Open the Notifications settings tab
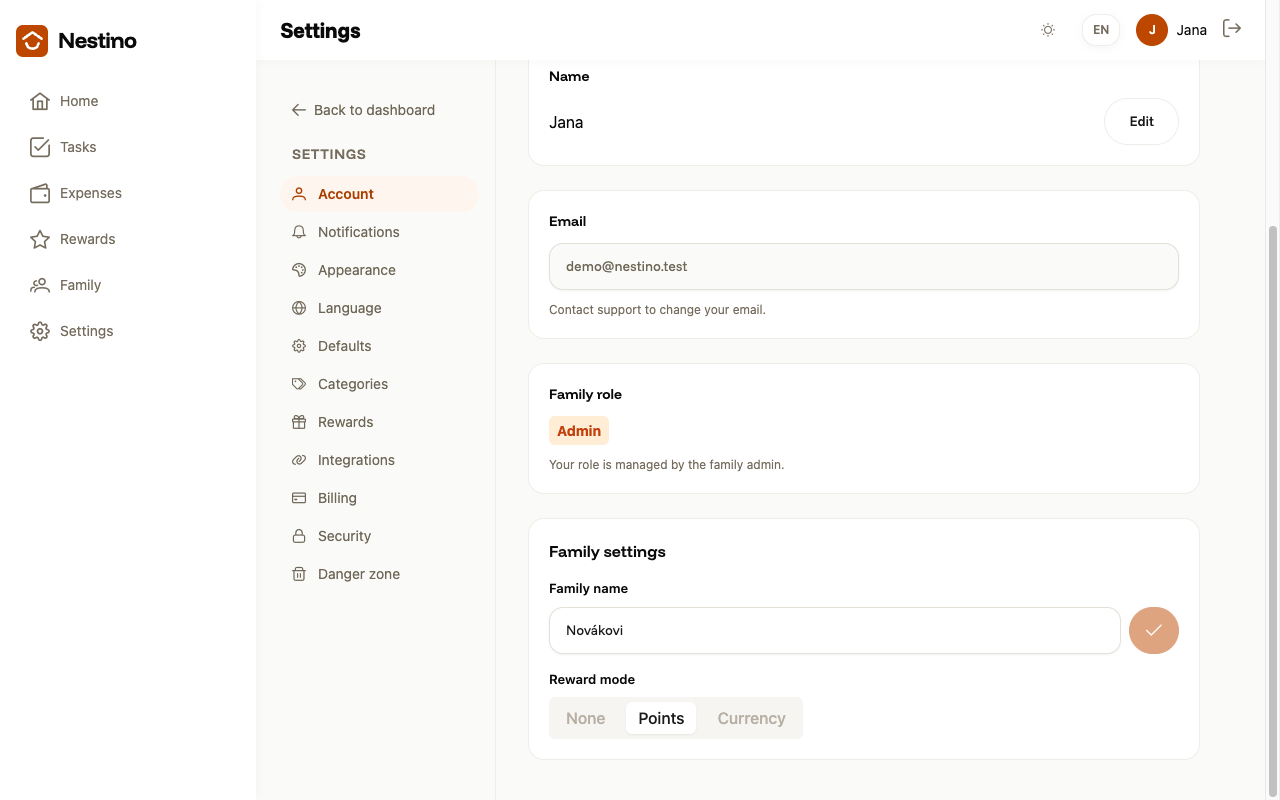 379,232
